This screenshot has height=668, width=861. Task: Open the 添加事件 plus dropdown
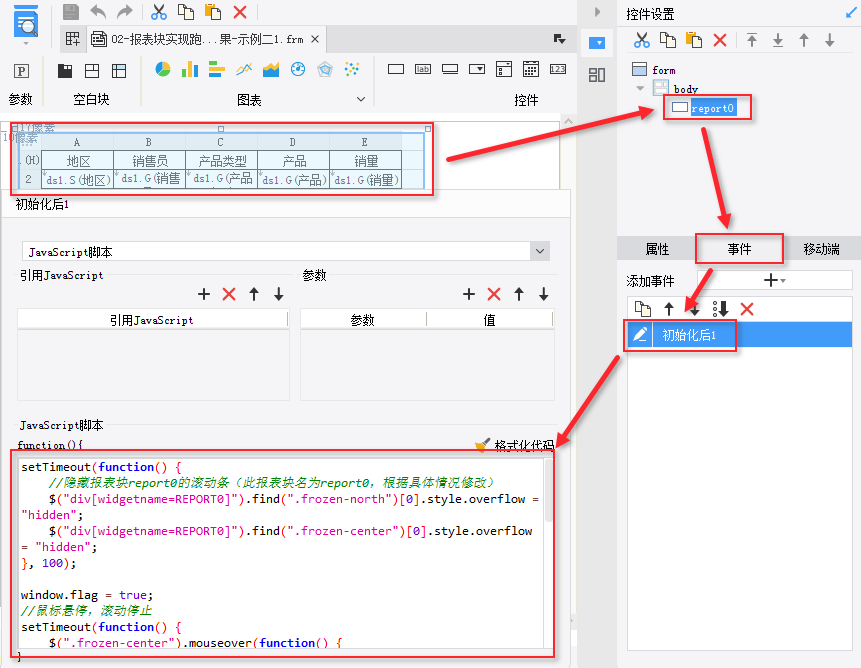tap(774, 281)
